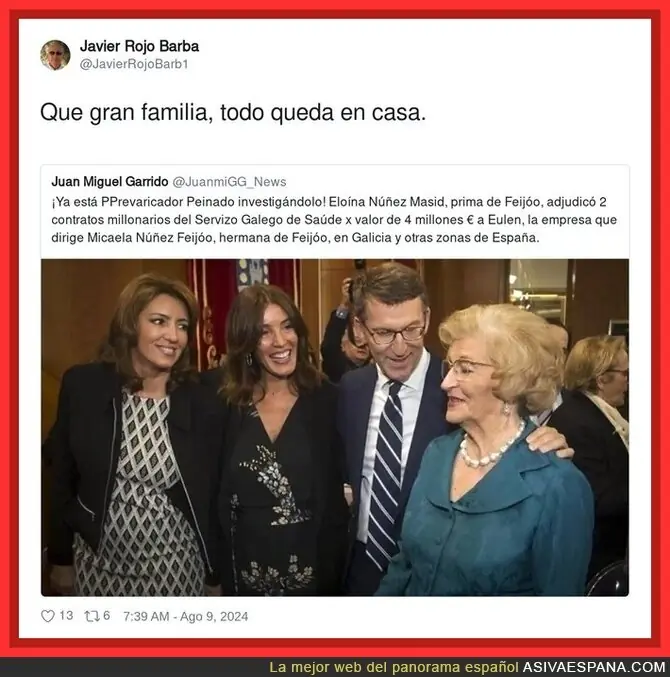This screenshot has width=670, height=677.
Task: Open Javier Rojo Barba's profile avatar
Action: coord(55,55)
